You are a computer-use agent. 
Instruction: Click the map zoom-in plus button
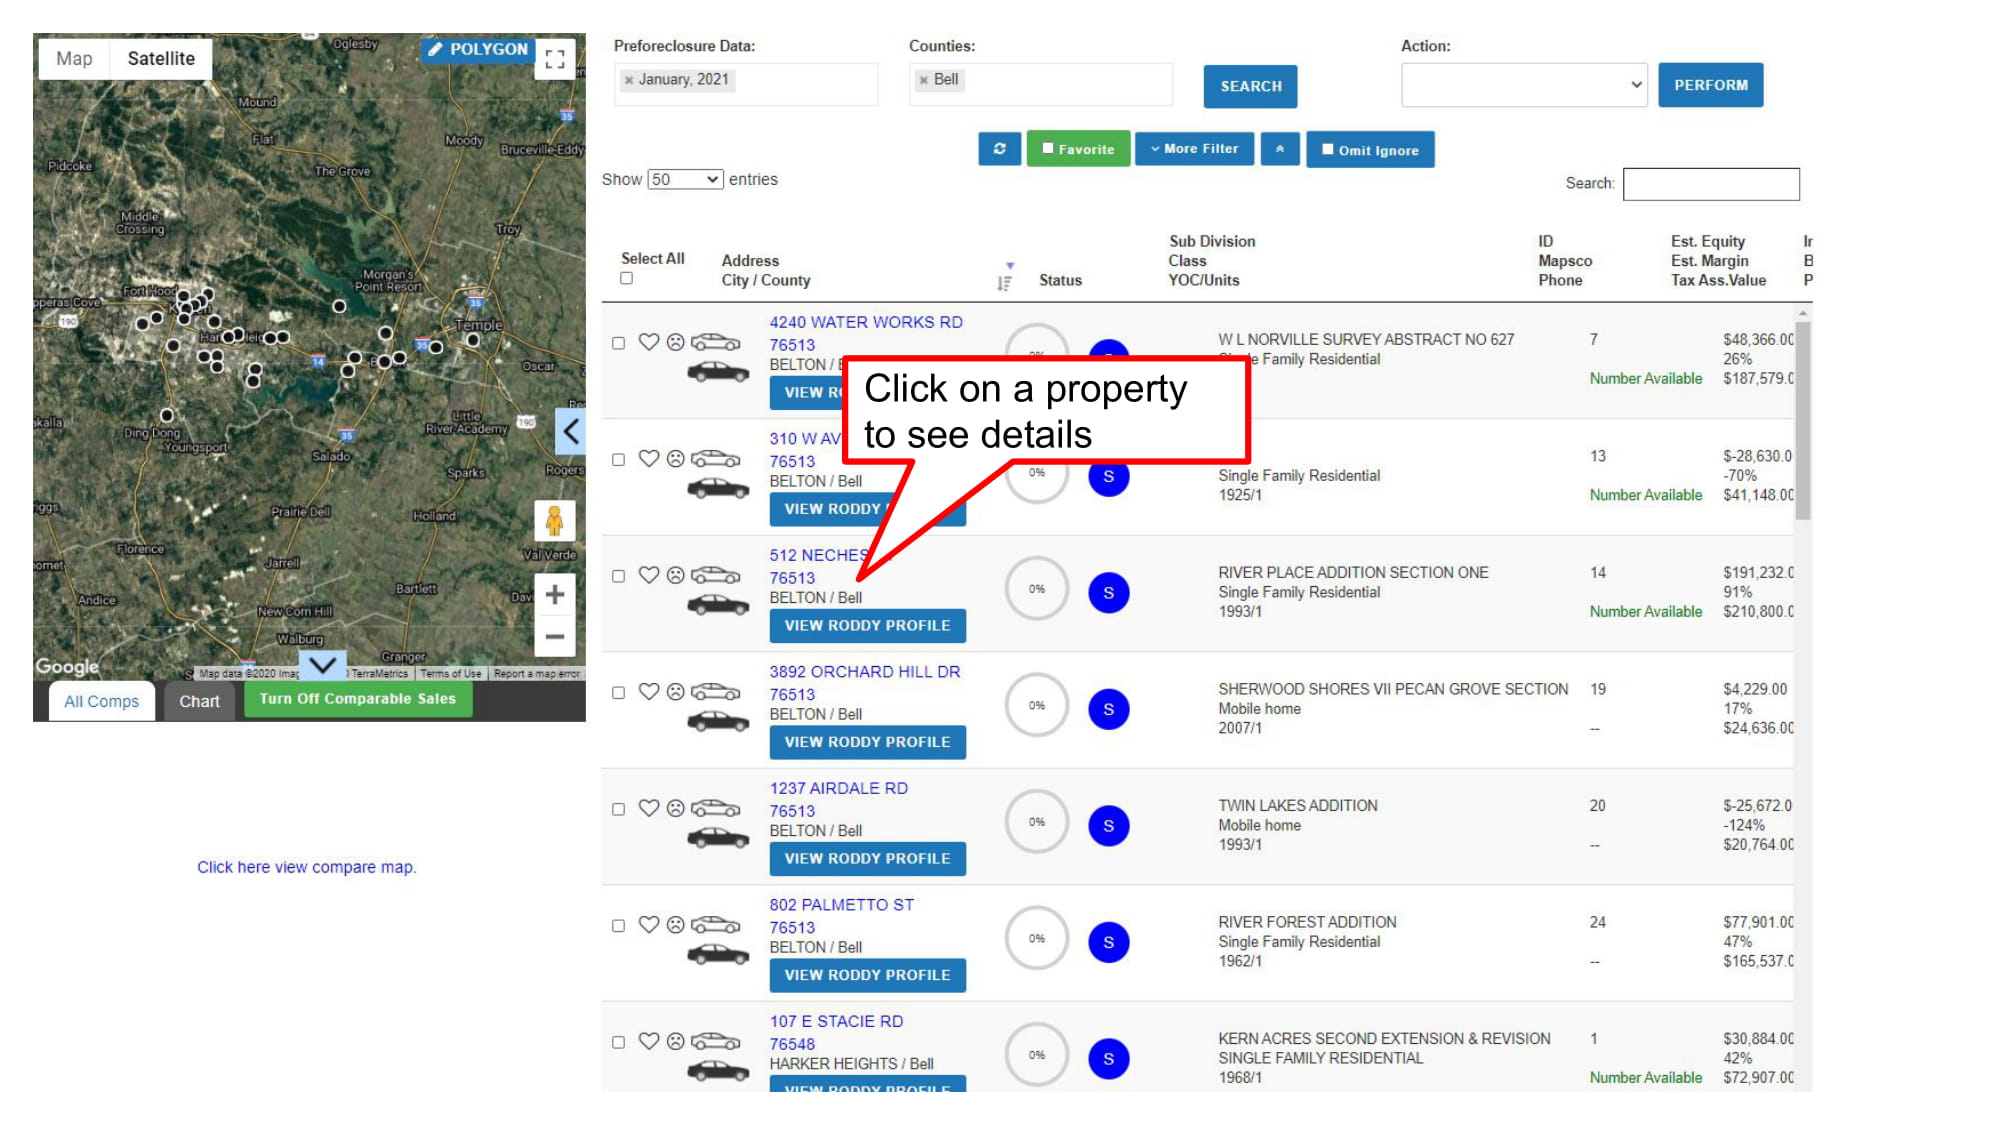(555, 595)
